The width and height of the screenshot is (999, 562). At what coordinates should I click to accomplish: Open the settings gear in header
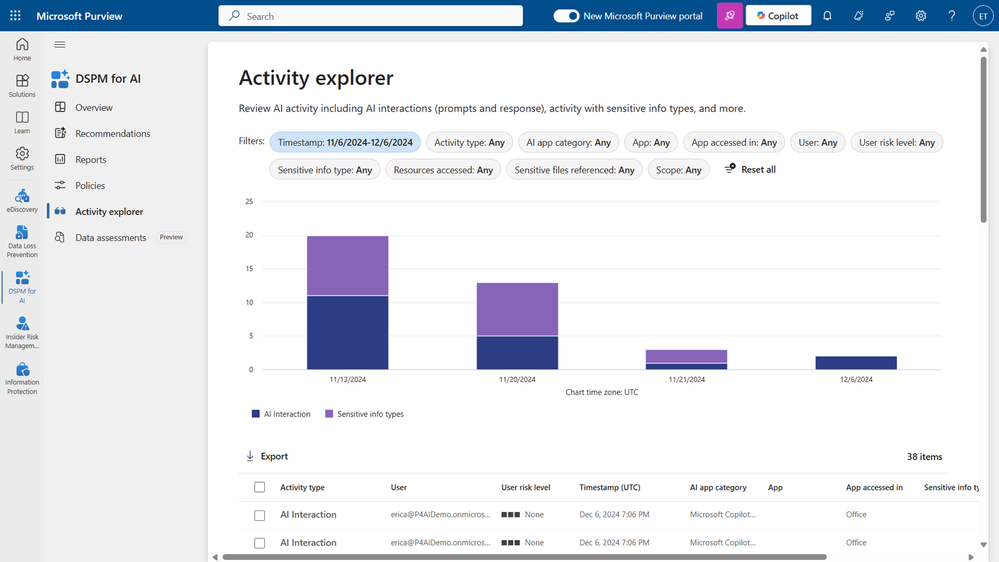(920, 16)
